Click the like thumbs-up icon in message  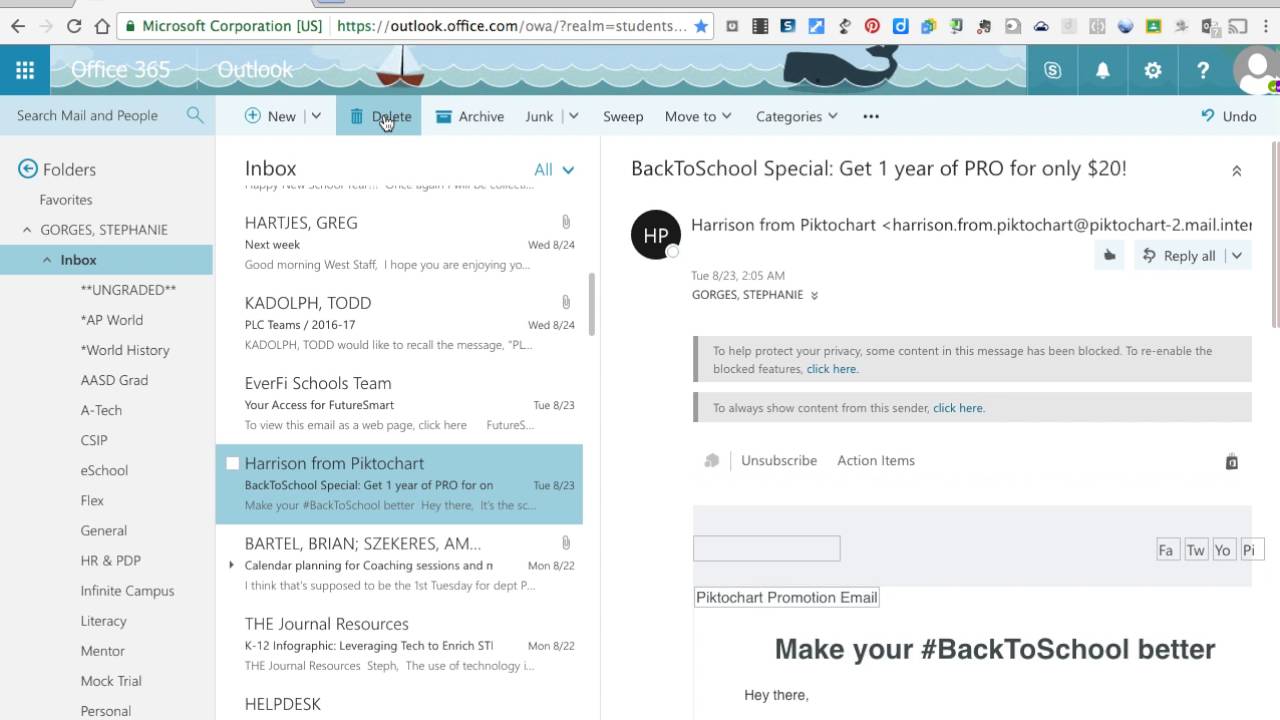click(x=1109, y=255)
